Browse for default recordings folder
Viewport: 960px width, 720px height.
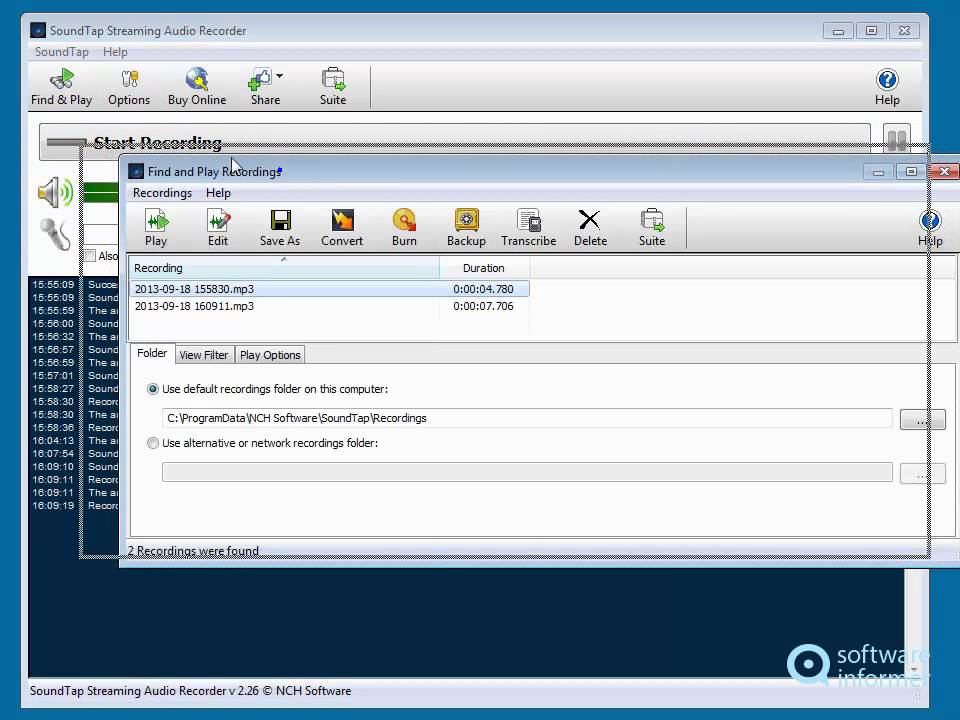pyautogui.click(x=922, y=419)
